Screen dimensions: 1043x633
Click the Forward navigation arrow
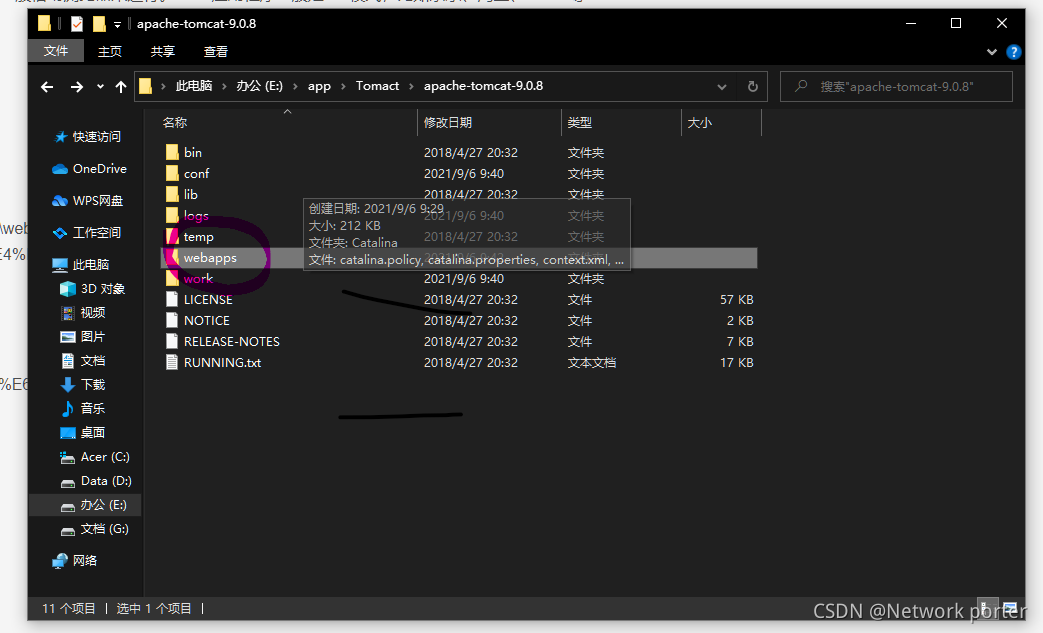(76, 86)
